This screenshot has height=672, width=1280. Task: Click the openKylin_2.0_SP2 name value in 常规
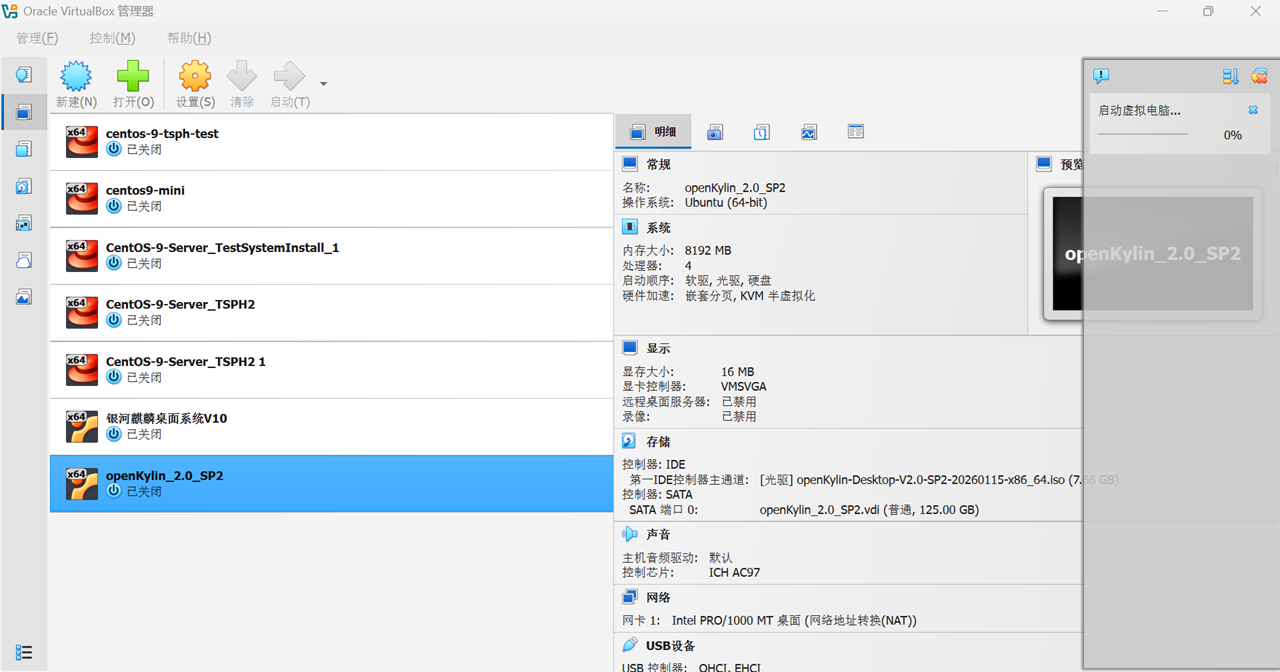coord(735,188)
